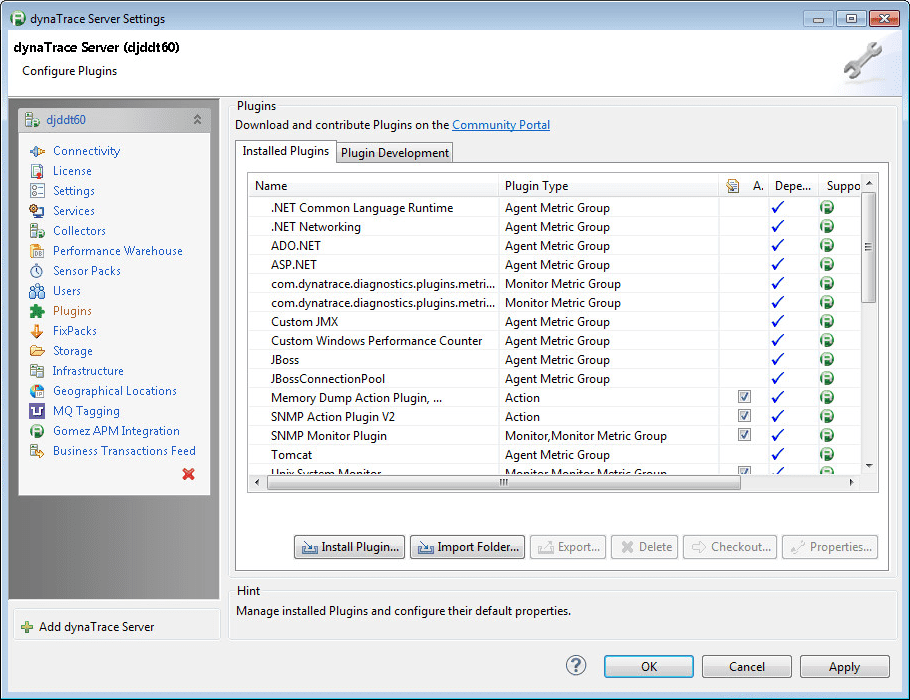Click the help question mark icon
910x700 pixels.
pos(576,665)
